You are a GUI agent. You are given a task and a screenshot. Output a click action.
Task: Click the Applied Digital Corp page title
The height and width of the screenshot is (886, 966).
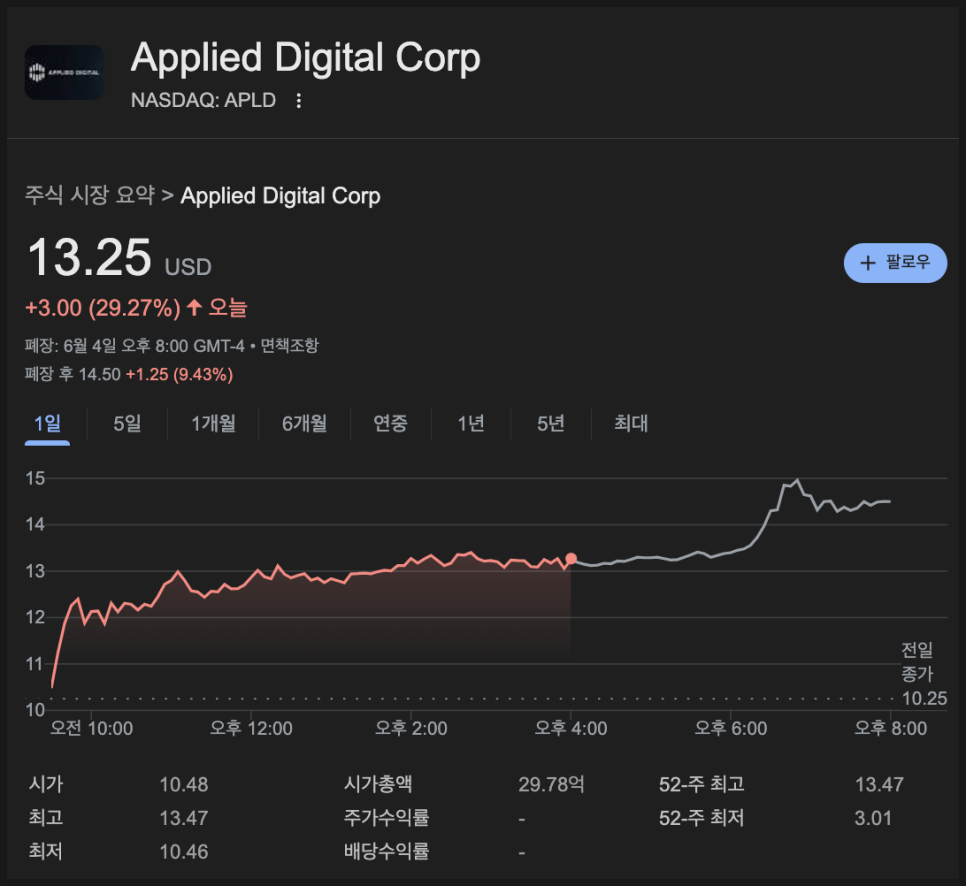tap(306, 58)
